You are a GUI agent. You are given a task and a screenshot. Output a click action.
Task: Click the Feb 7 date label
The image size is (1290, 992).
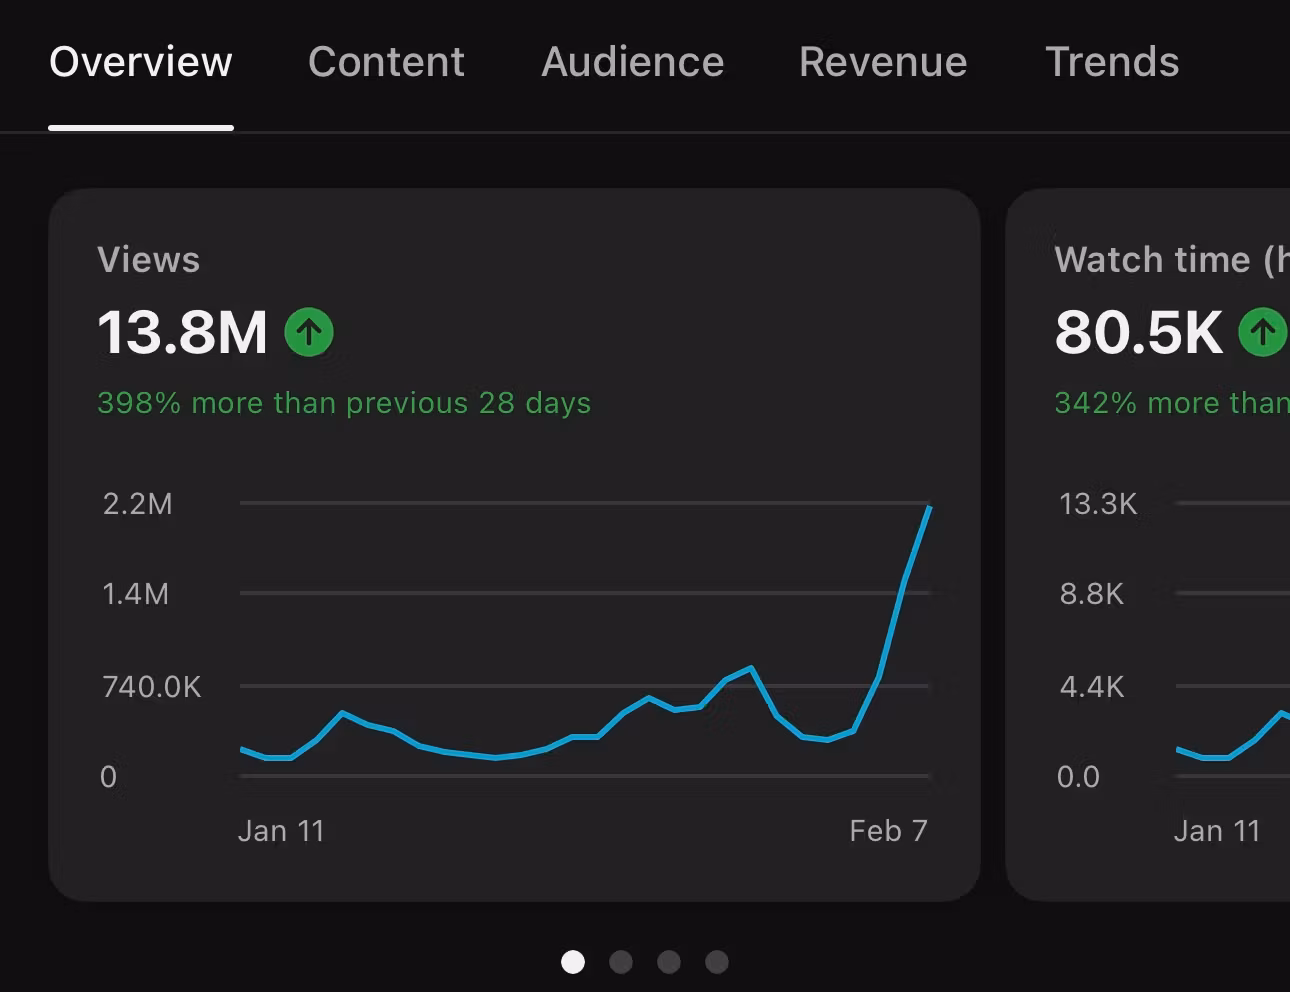(888, 831)
